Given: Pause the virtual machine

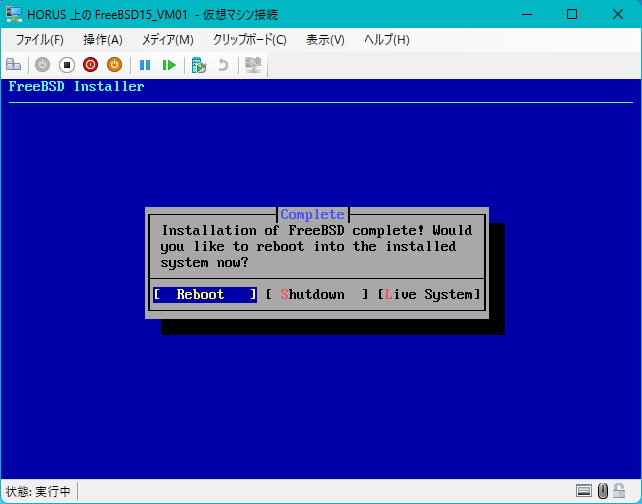Looking at the screenshot, I should (x=145, y=65).
